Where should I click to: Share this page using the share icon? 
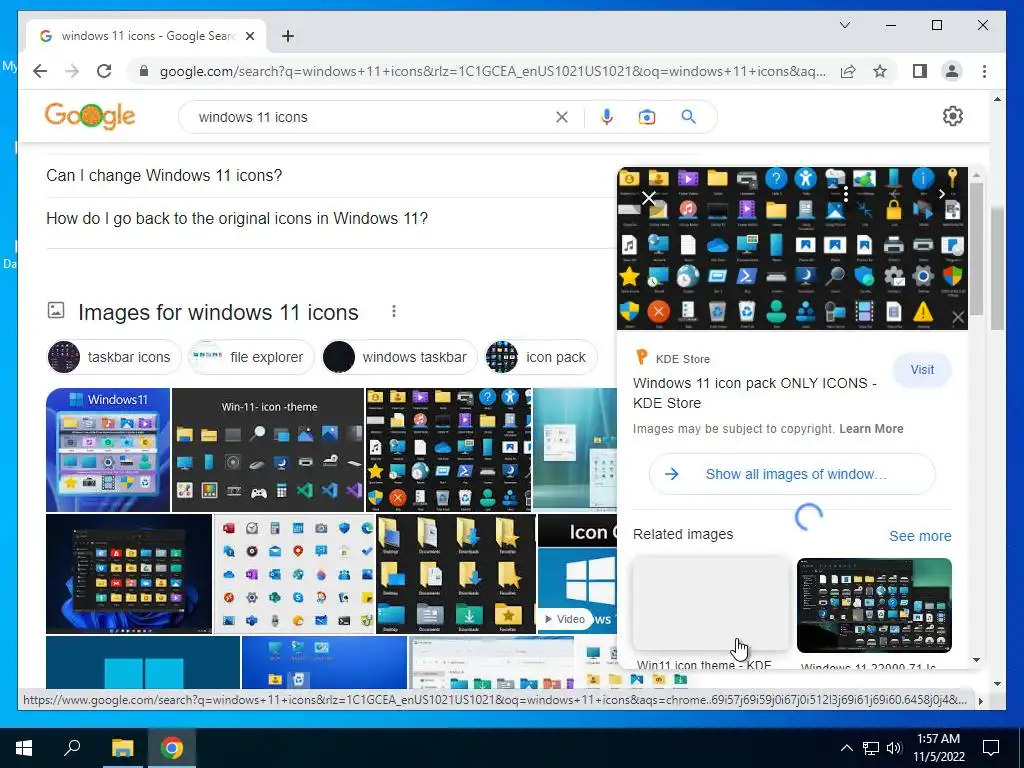(x=848, y=71)
